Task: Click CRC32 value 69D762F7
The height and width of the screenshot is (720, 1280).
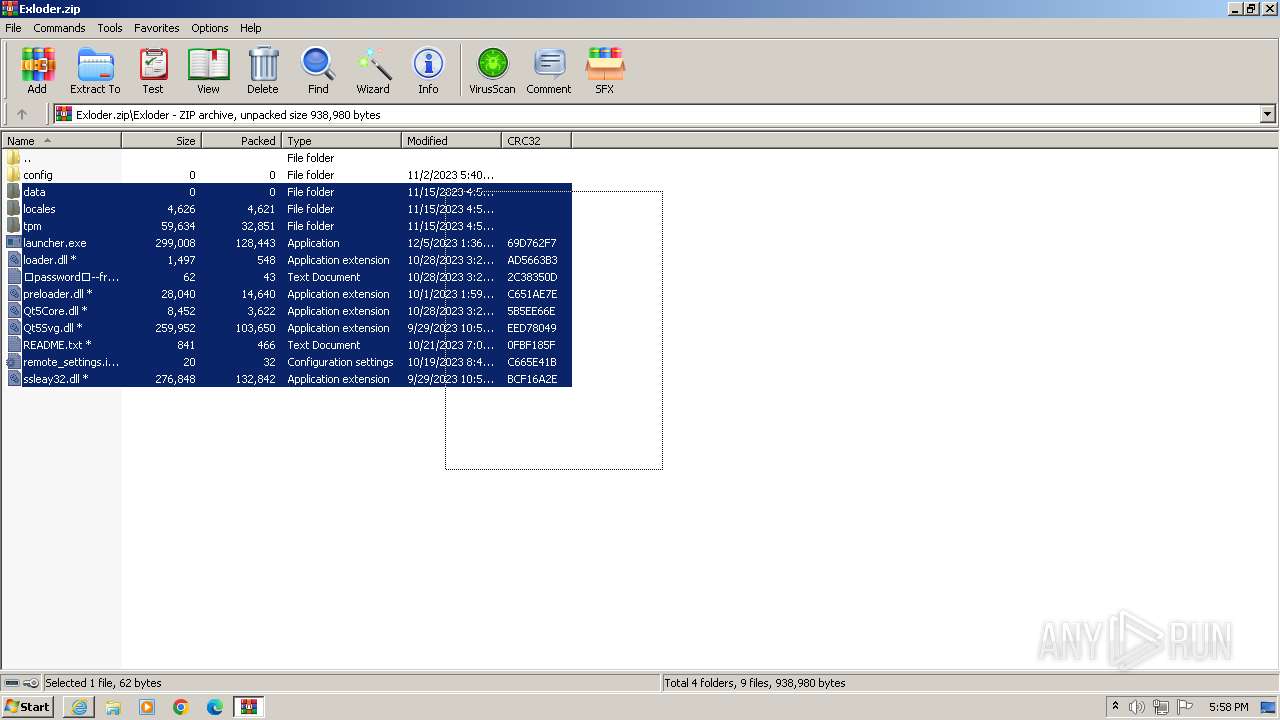Action: pos(532,243)
